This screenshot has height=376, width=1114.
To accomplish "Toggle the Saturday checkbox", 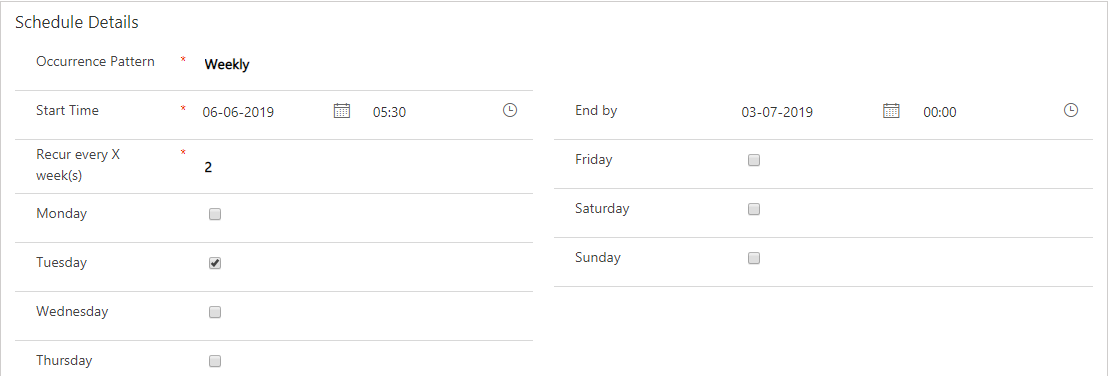I will (x=754, y=209).
